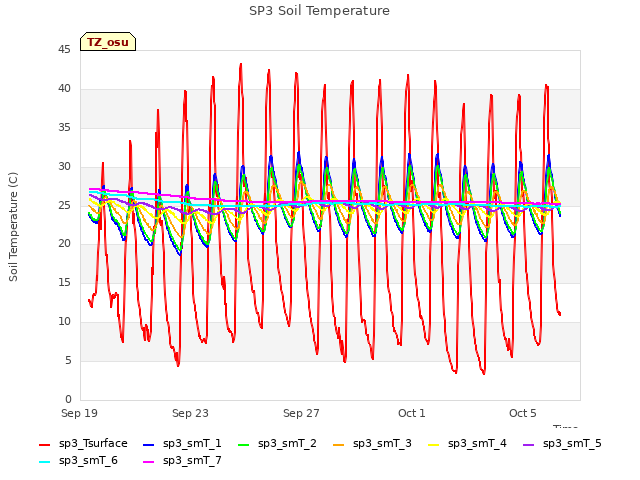Toggle the sp3_smT_3 legend entry

point(372,444)
